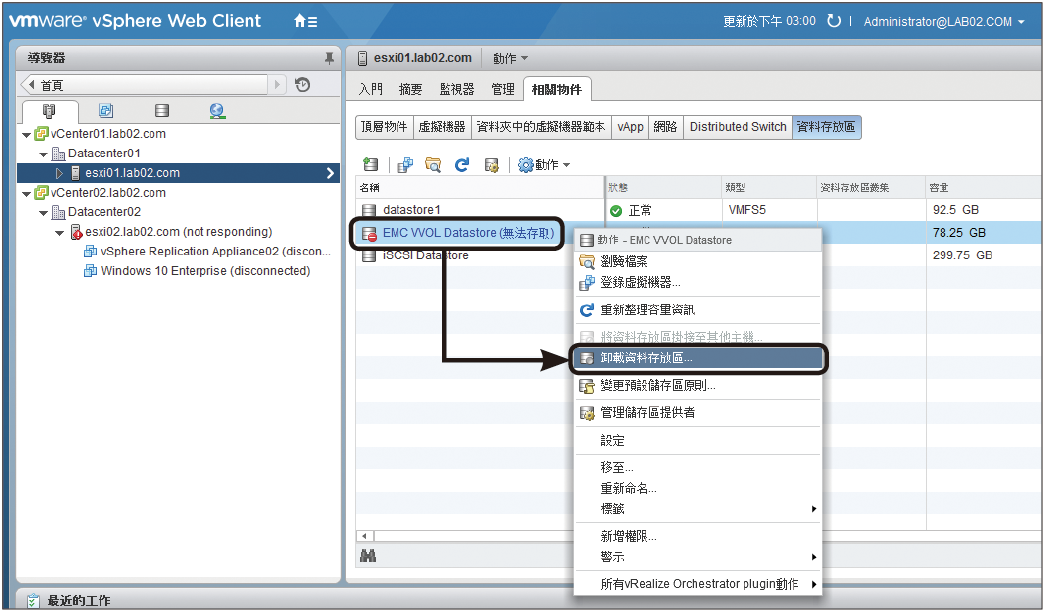Open the 管理 tab

tap(503, 89)
